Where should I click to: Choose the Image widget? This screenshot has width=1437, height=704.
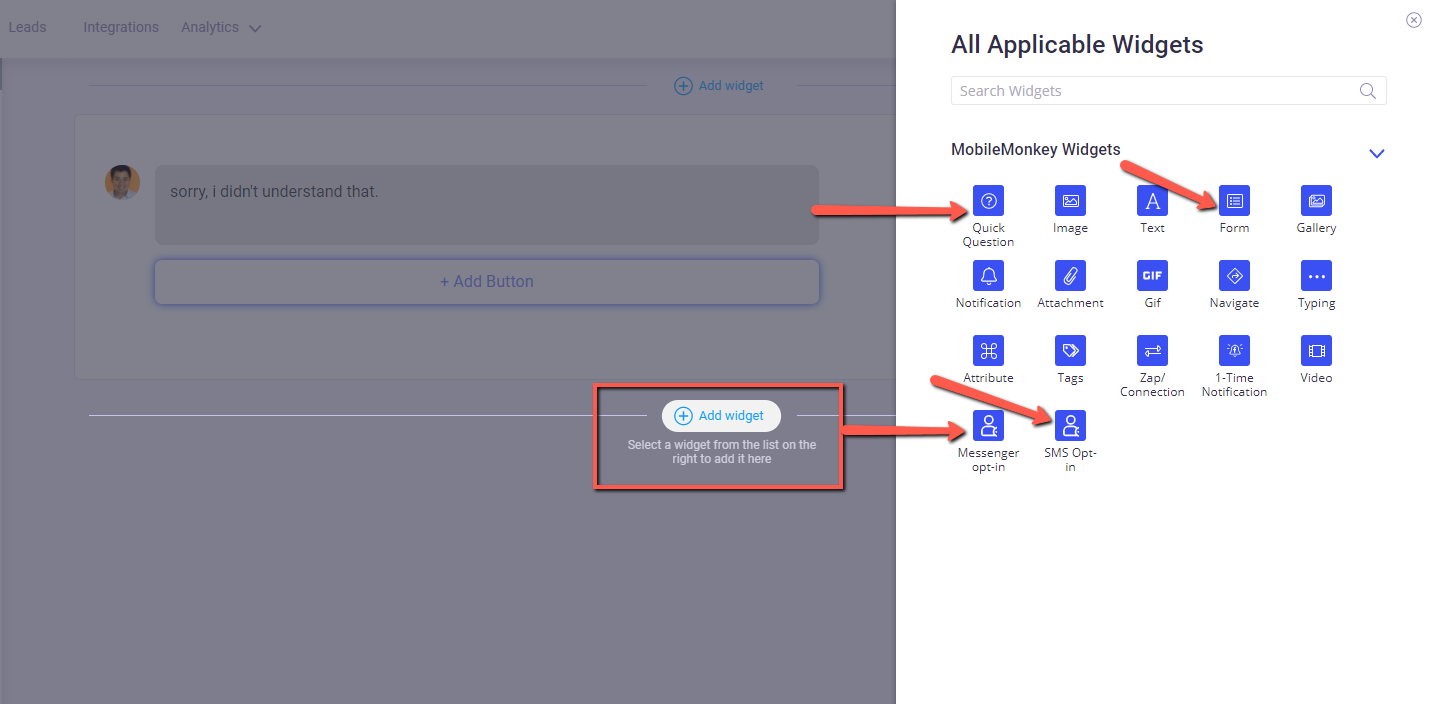tap(1070, 201)
